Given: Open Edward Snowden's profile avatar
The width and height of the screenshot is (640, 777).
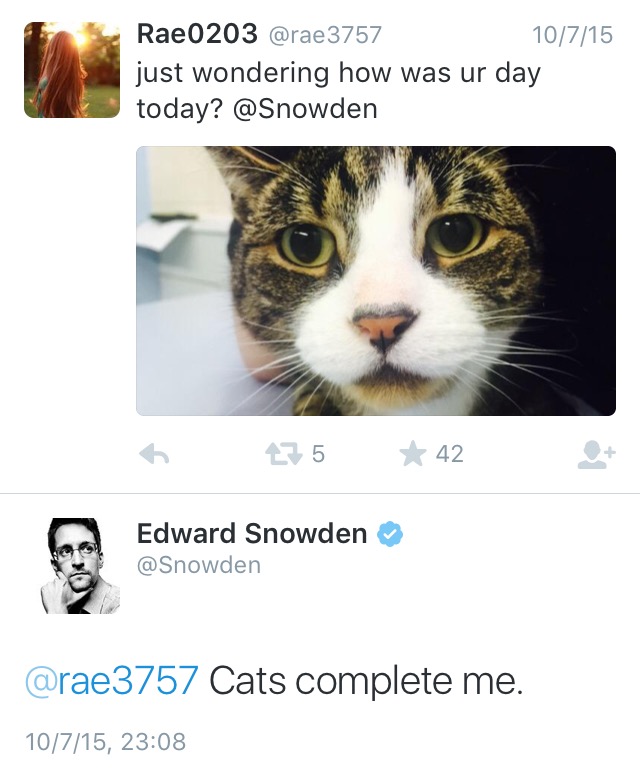Looking at the screenshot, I should pos(80,565).
